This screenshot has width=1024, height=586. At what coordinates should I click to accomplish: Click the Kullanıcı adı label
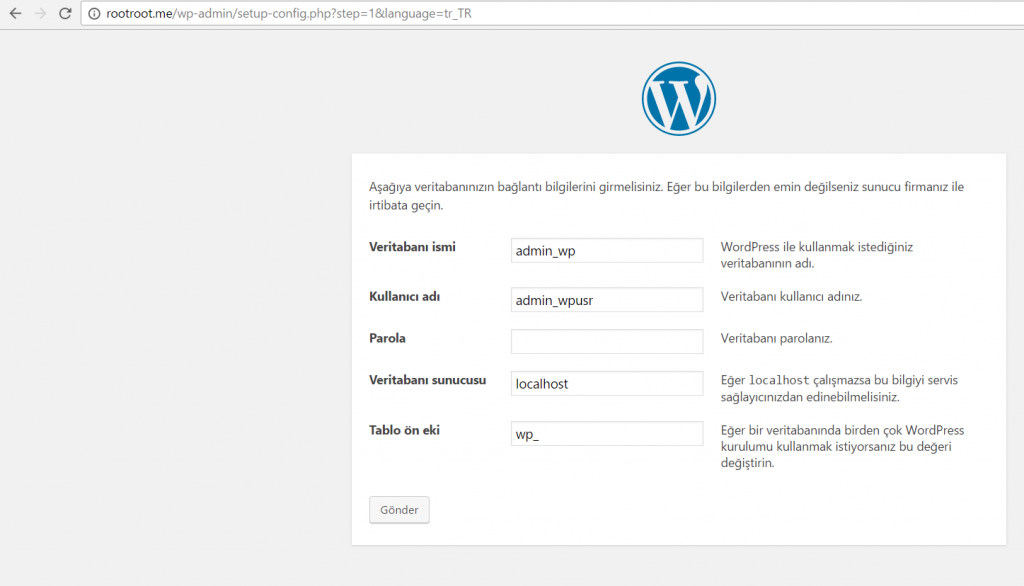coord(404,297)
